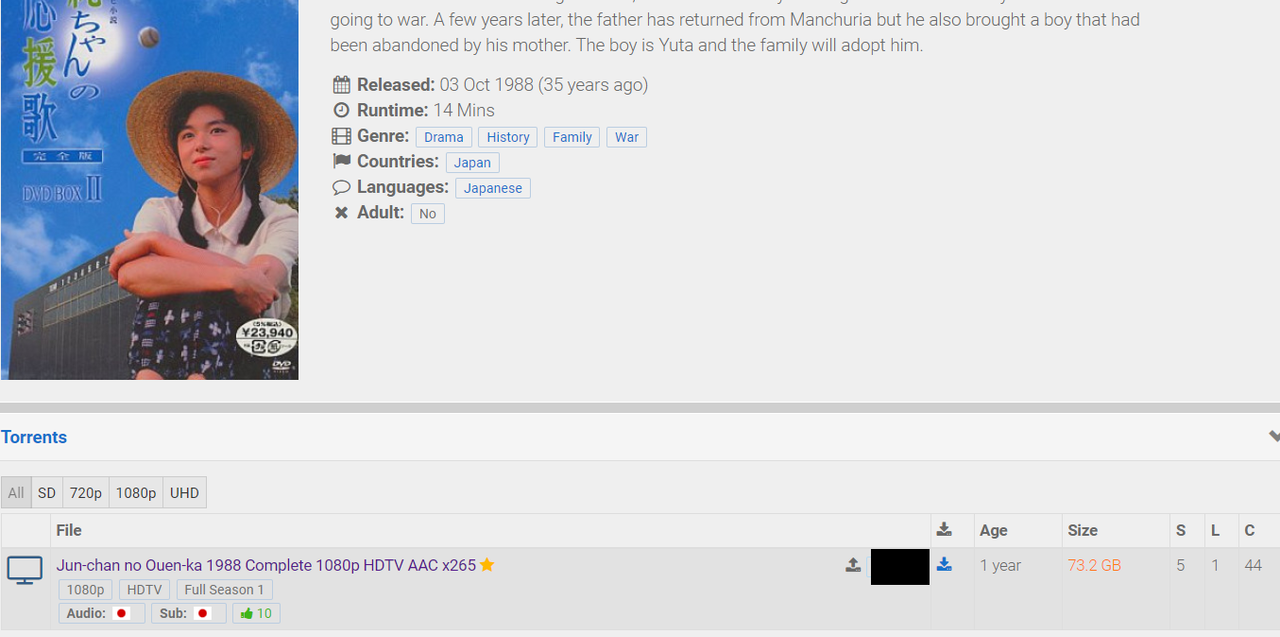Image resolution: width=1280 pixels, height=637 pixels.
Task: Filter torrents by 720p
Action: (x=86, y=493)
